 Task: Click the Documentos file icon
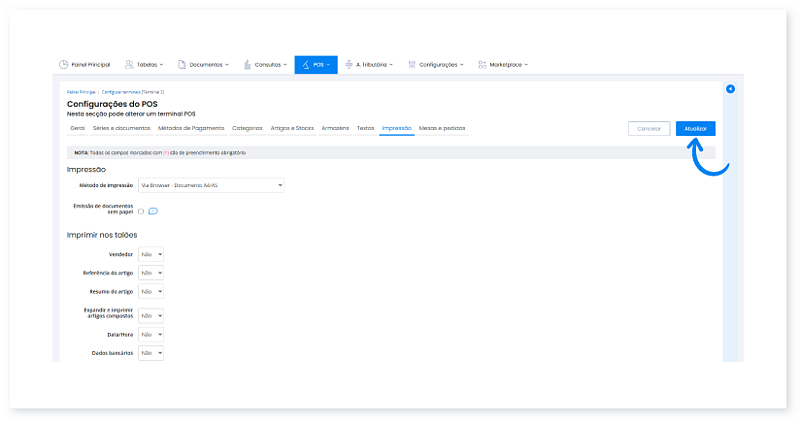182,64
